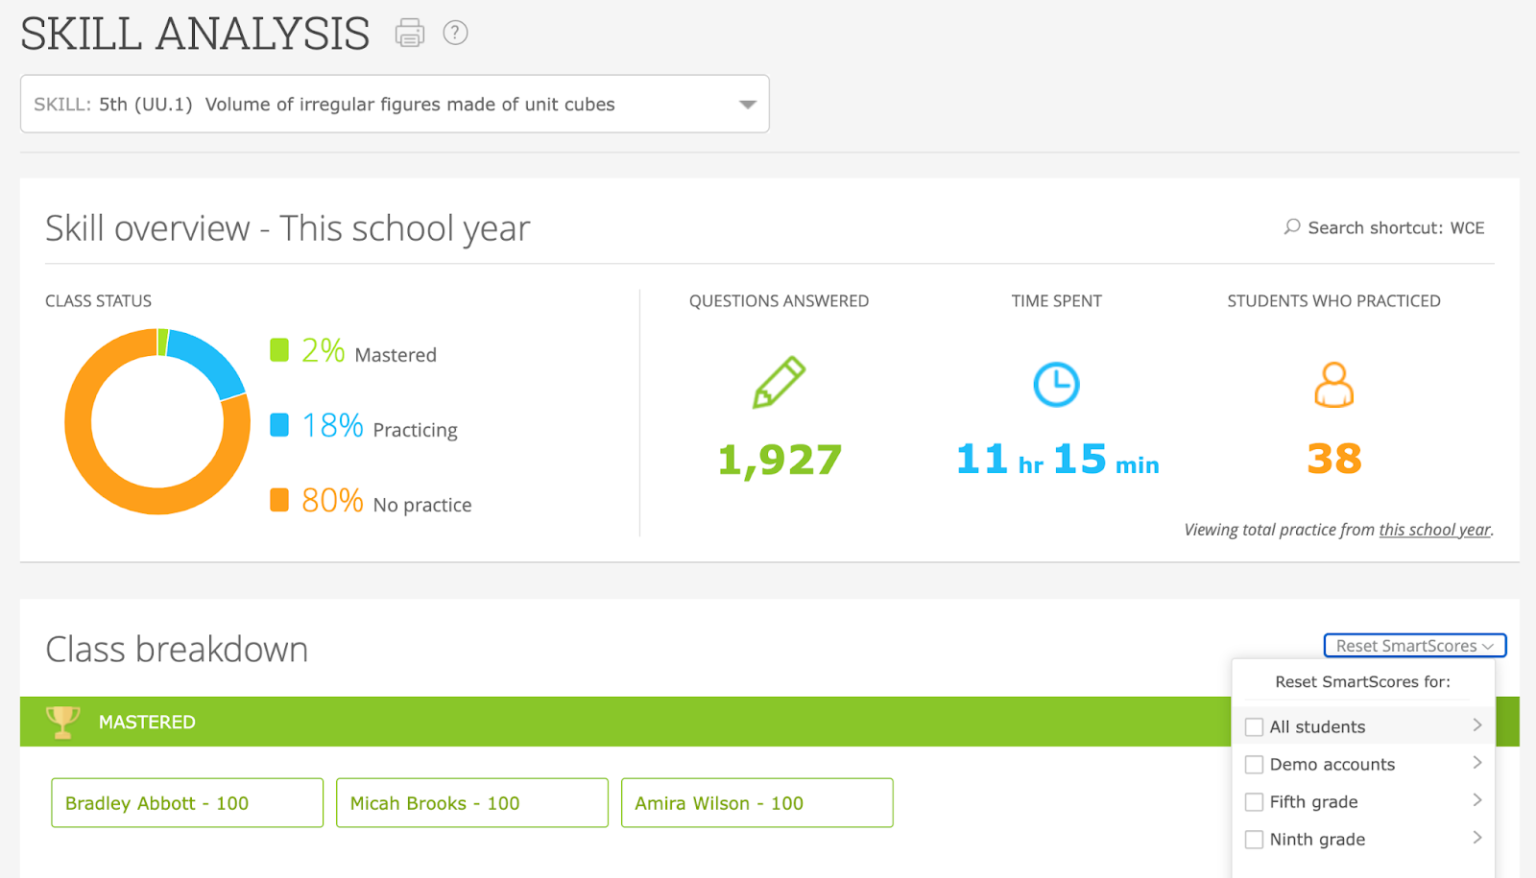Select Amira Wilson - 100 student box
Viewport: 1536px width, 878px height.
click(757, 803)
